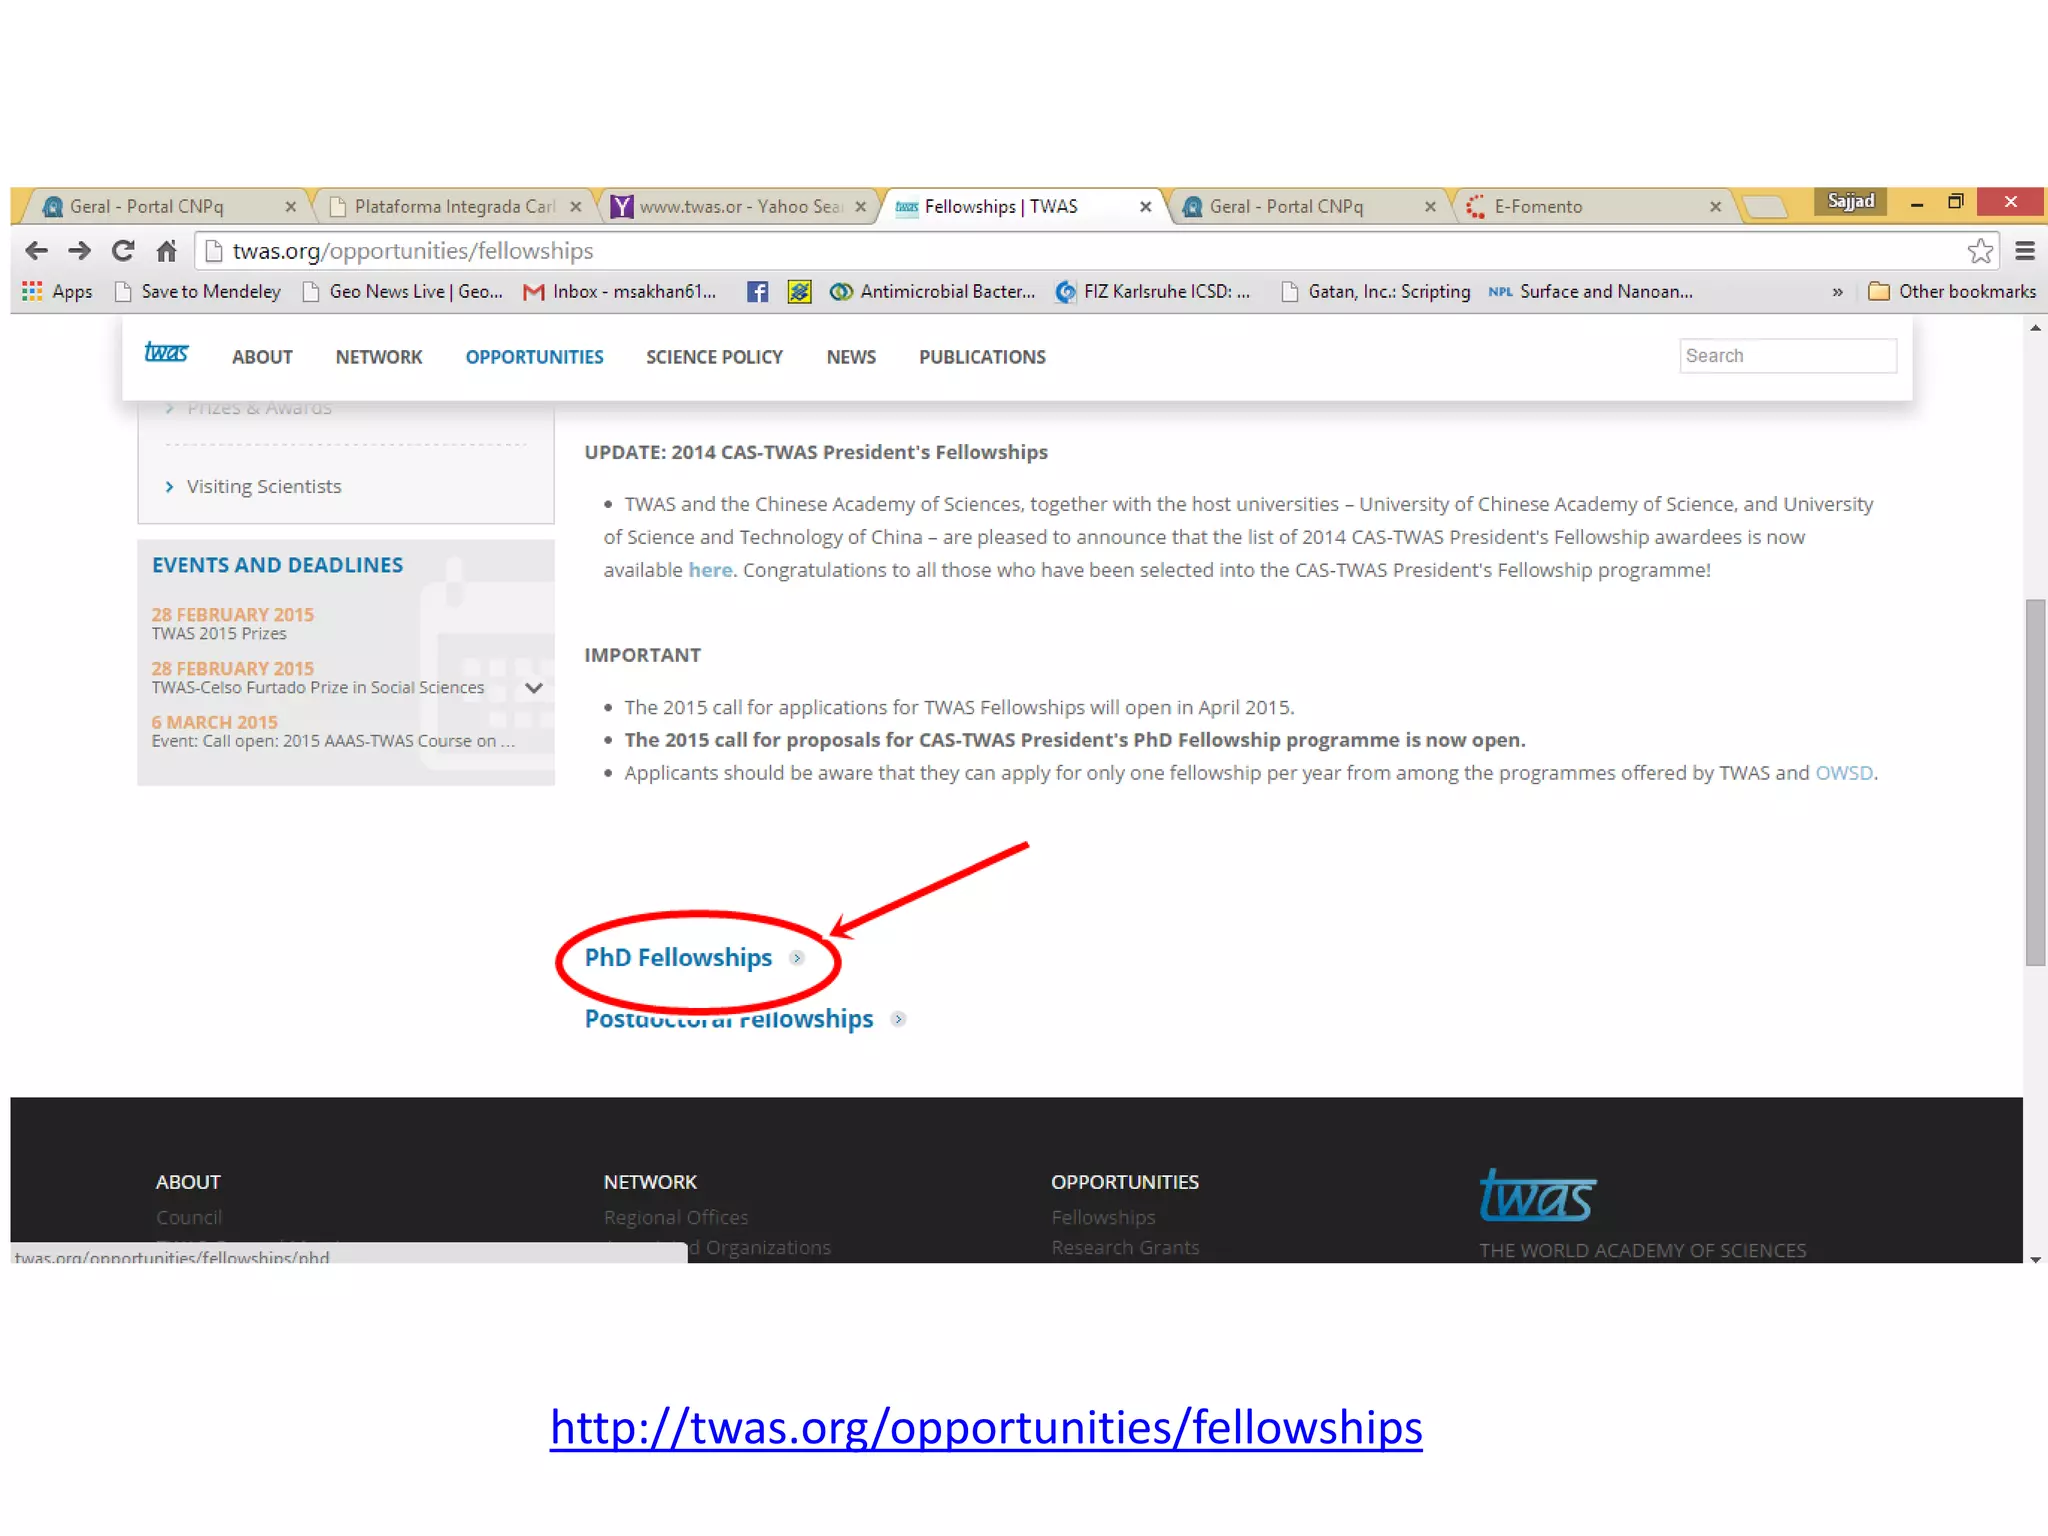This screenshot has width=2048, height=1536.
Task: Open the Facebook bookmark icon
Action: click(757, 291)
